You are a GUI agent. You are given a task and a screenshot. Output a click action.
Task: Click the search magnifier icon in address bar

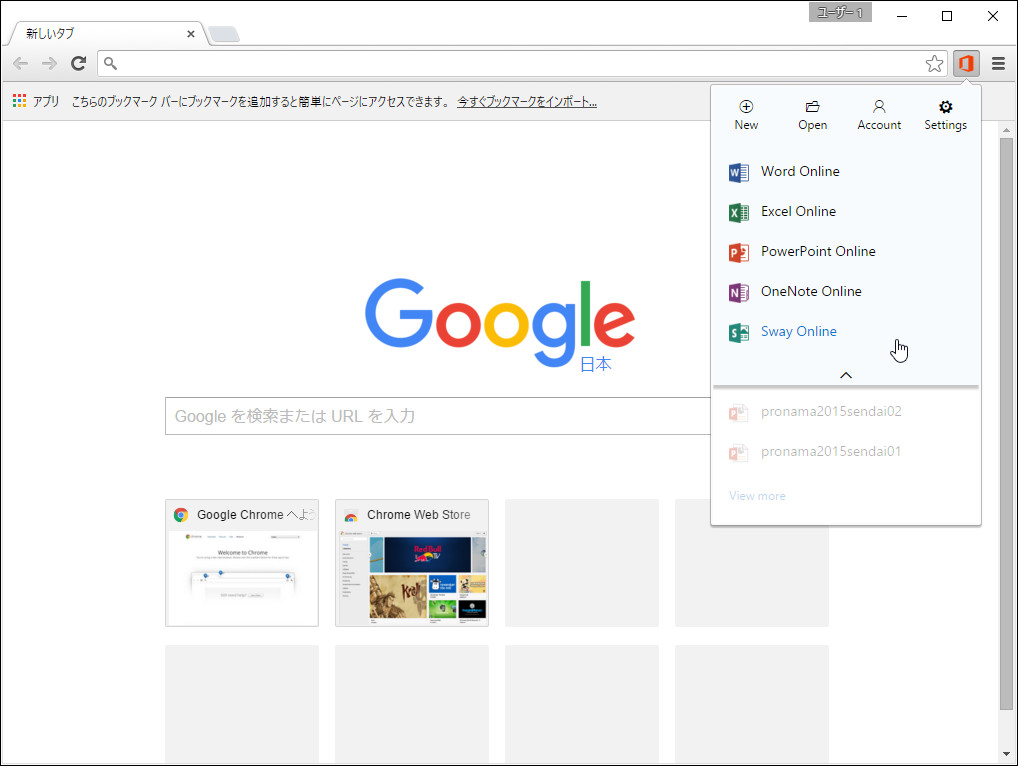click(x=110, y=63)
